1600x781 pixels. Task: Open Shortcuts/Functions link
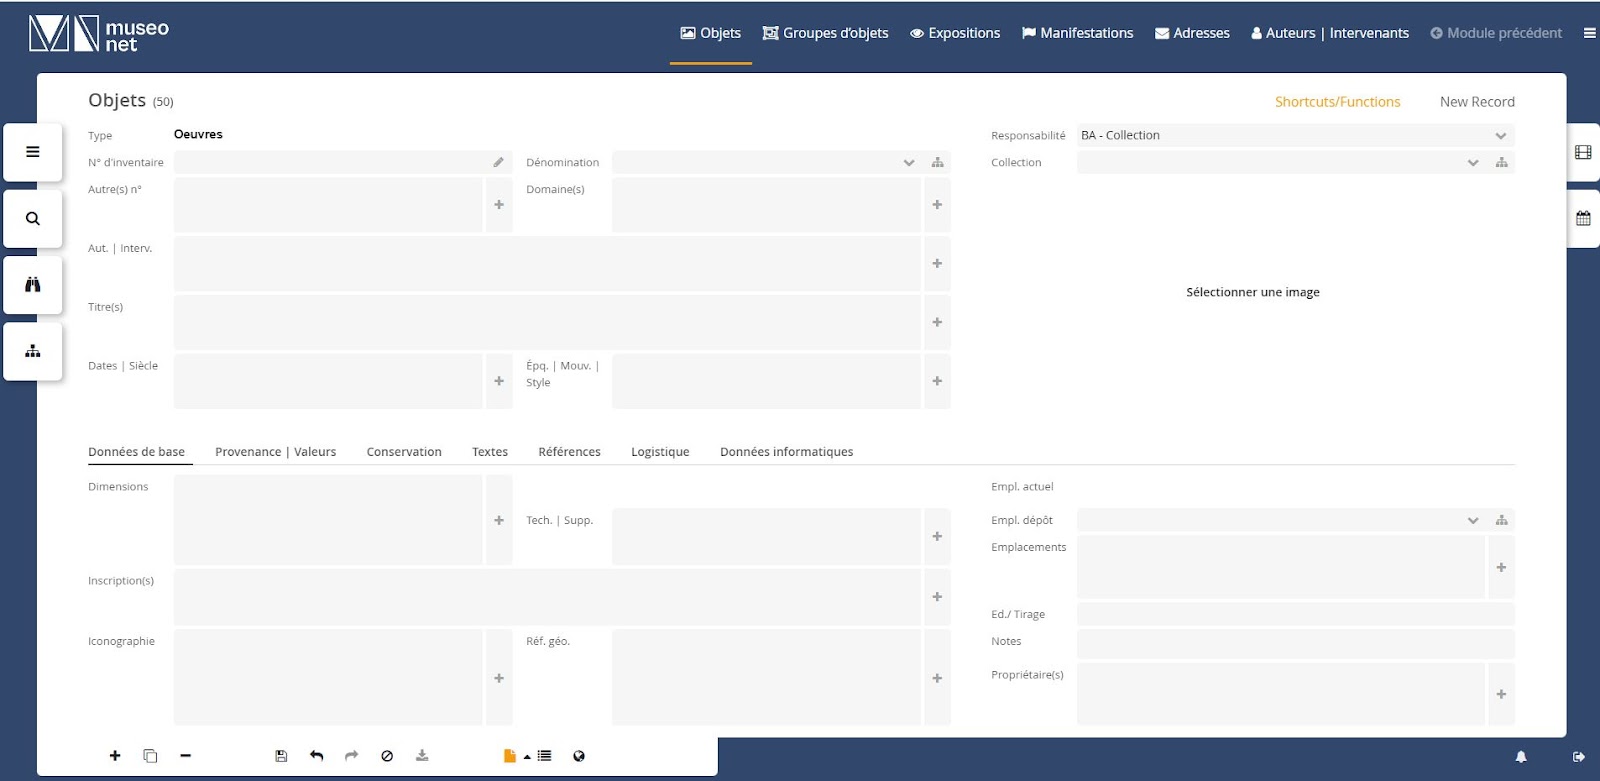[1337, 102]
